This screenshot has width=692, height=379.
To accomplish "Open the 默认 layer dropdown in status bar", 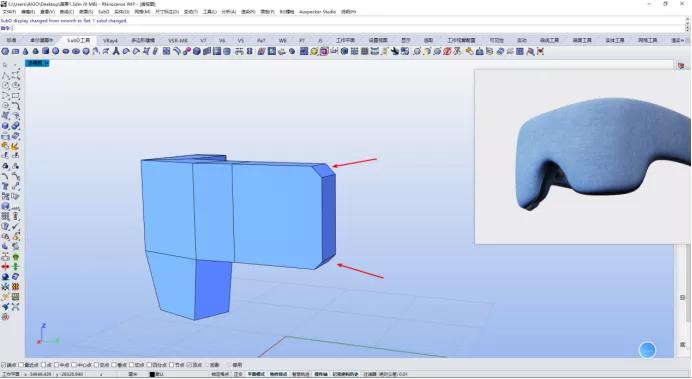I will point(160,374).
